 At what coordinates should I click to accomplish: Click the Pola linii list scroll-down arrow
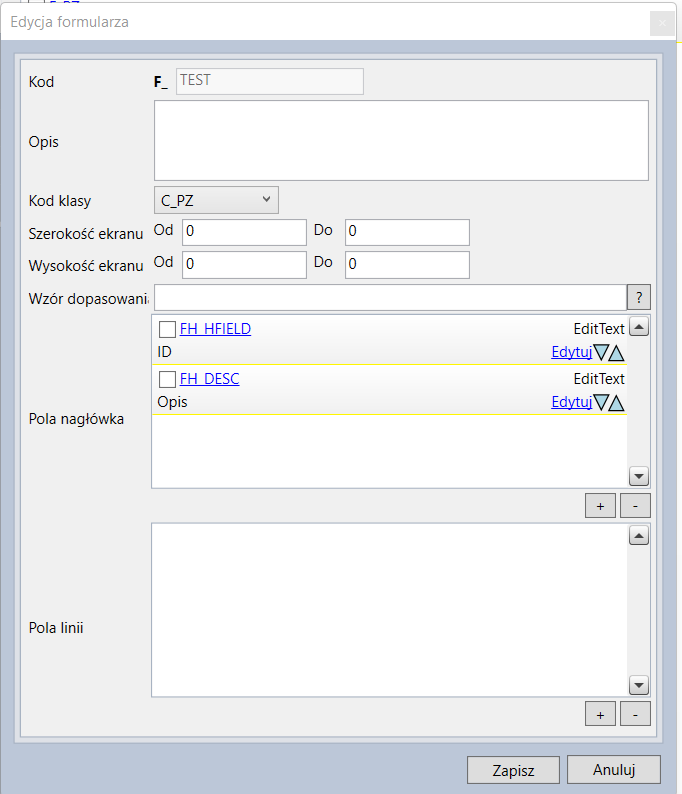point(639,685)
